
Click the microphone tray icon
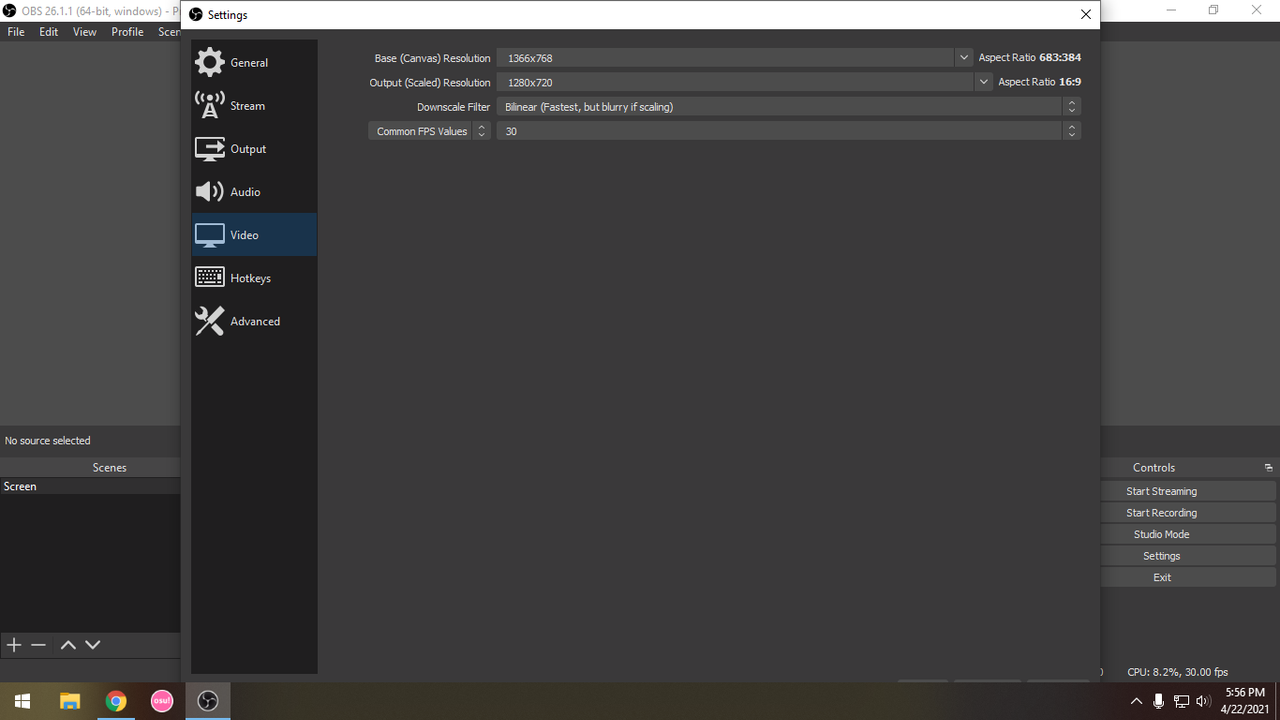1159,701
